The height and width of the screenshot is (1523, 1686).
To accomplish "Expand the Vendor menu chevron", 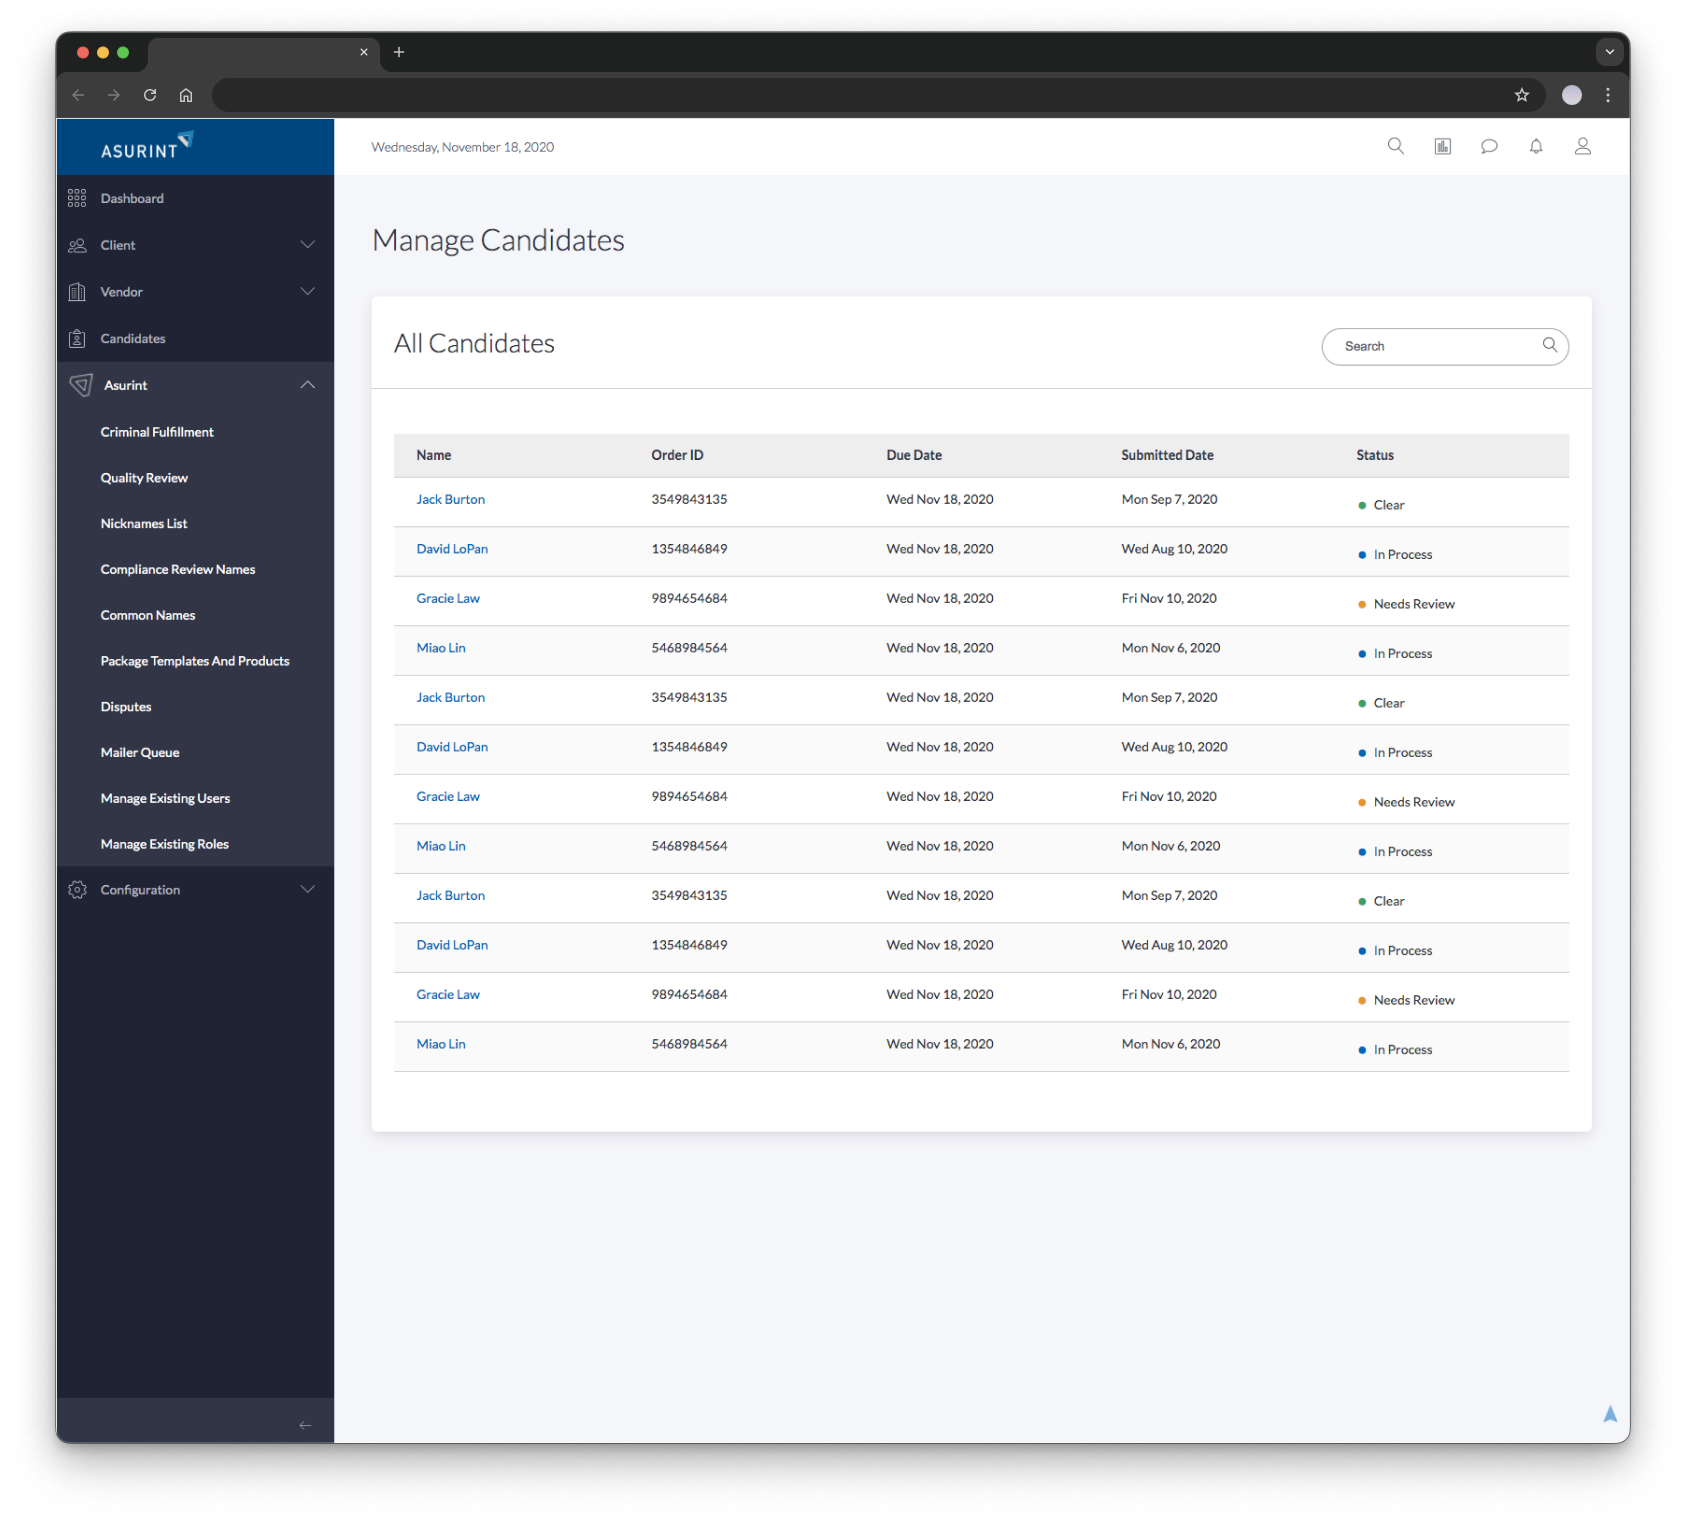I will click(308, 292).
